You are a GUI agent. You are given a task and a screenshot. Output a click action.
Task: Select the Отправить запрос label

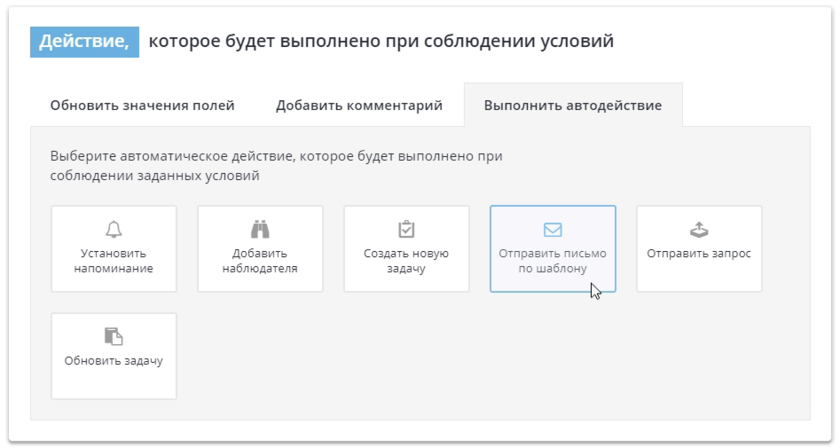tap(699, 254)
